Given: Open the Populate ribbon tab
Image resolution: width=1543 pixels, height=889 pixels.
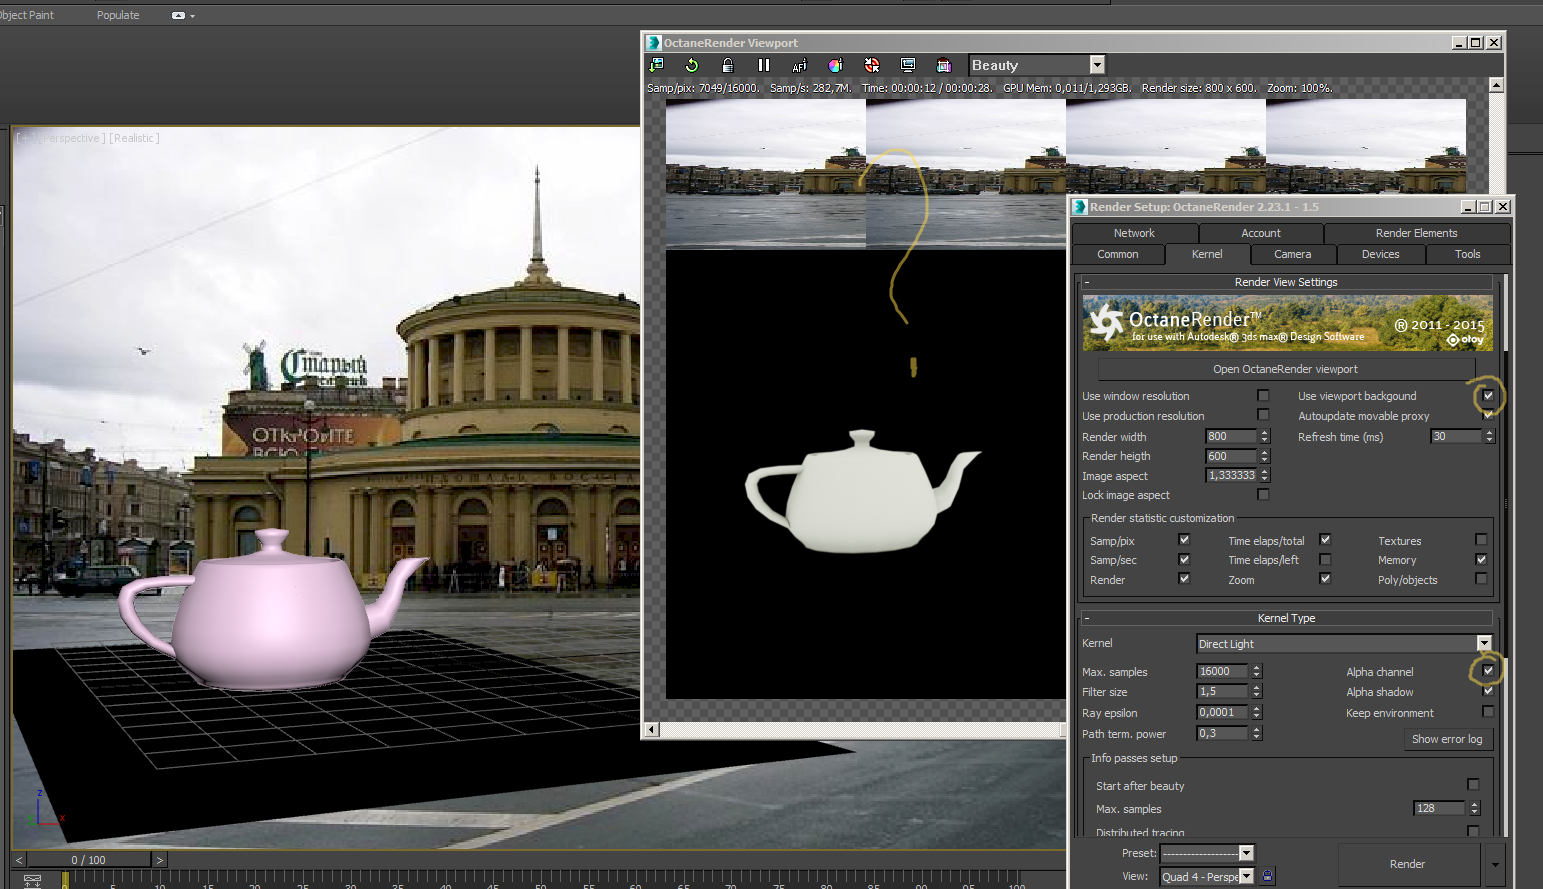Looking at the screenshot, I should point(118,15).
